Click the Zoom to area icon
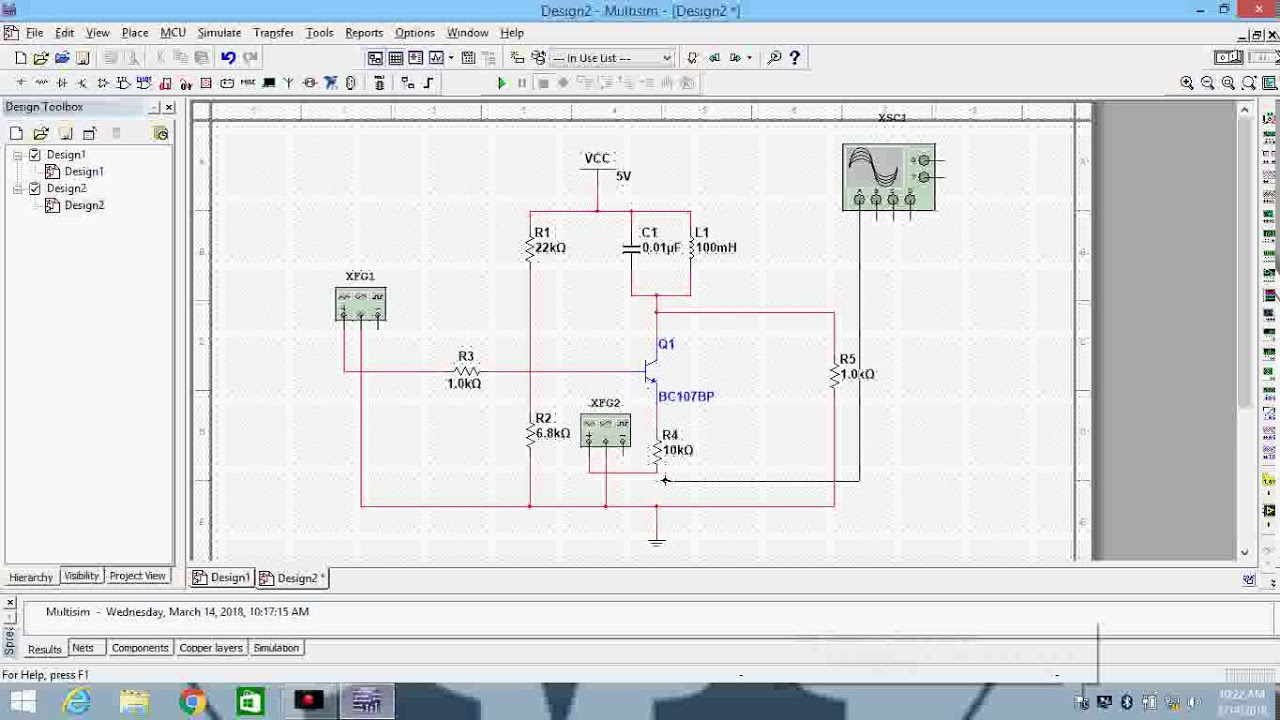 click(x=1228, y=83)
